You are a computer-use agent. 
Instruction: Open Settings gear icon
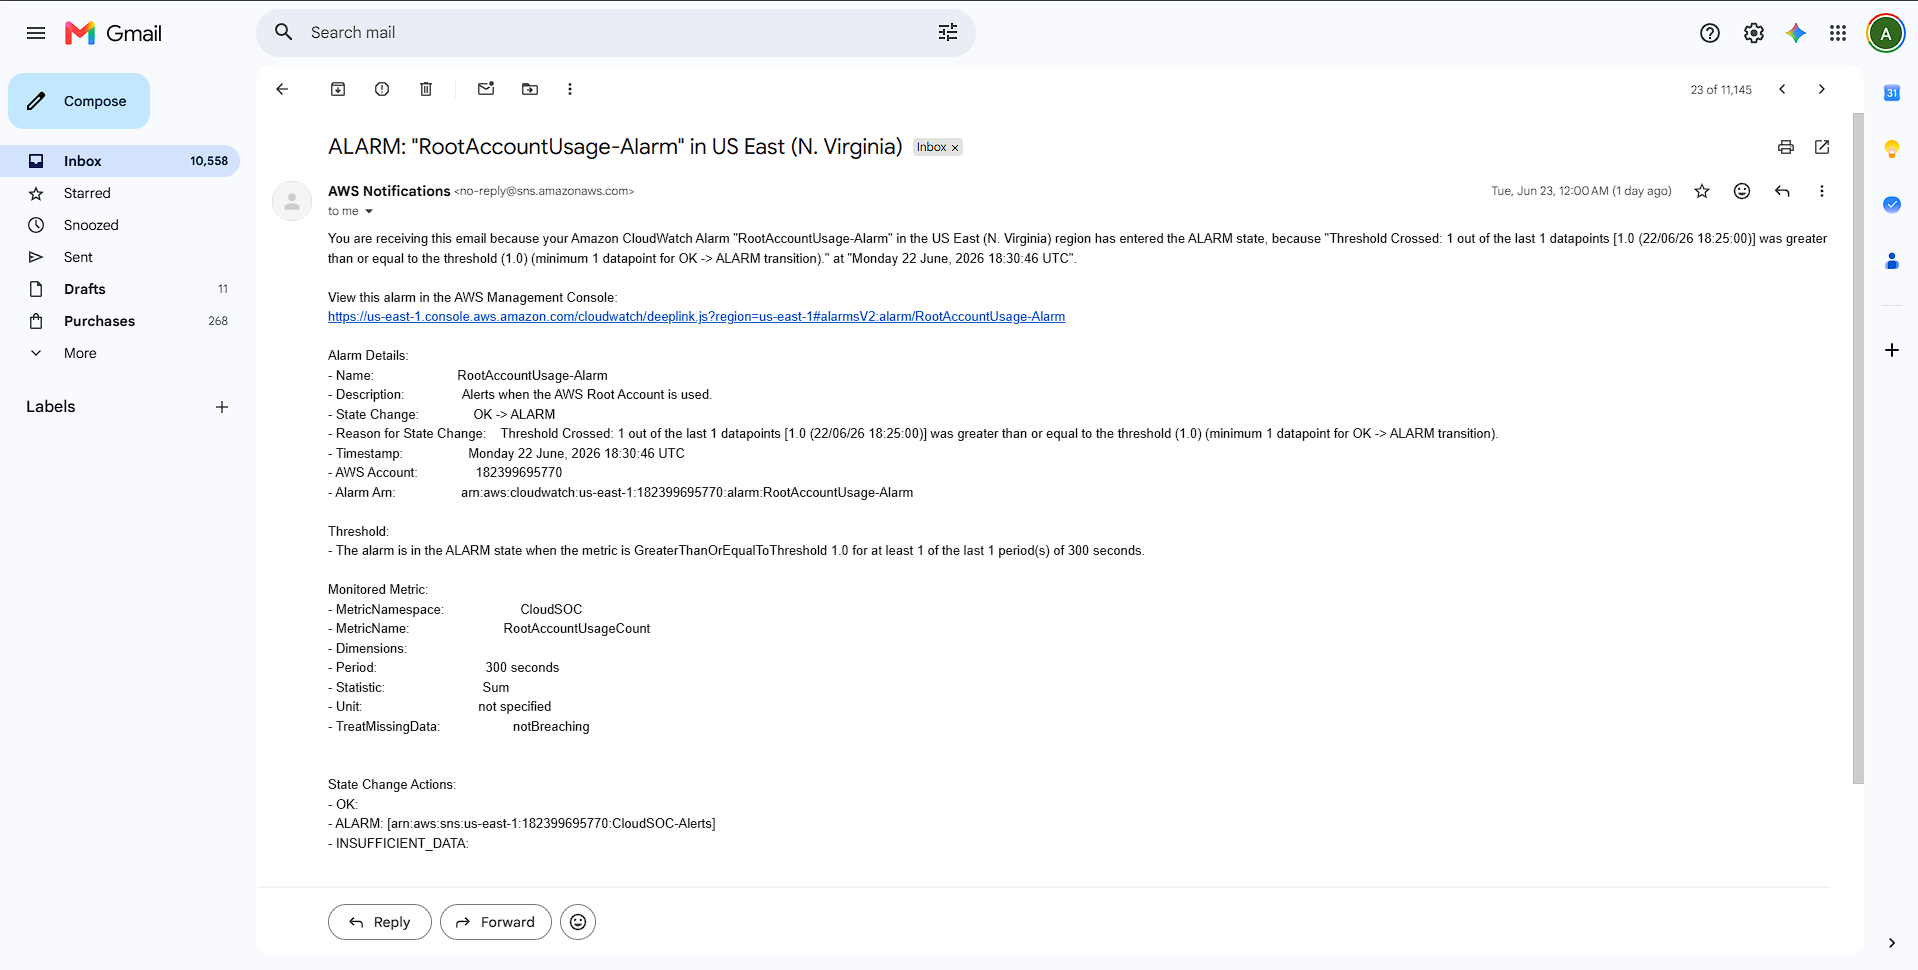click(x=1754, y=33)
